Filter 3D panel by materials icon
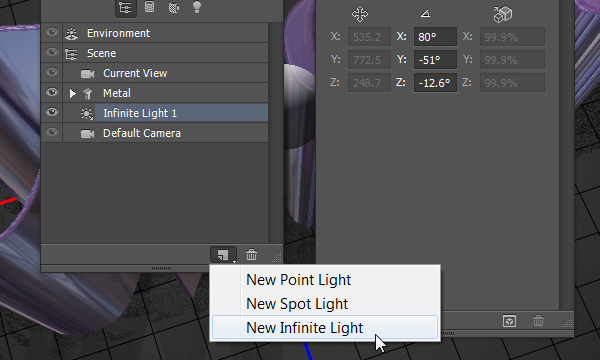This screenshot has height=360, width=600. point(174,7)
